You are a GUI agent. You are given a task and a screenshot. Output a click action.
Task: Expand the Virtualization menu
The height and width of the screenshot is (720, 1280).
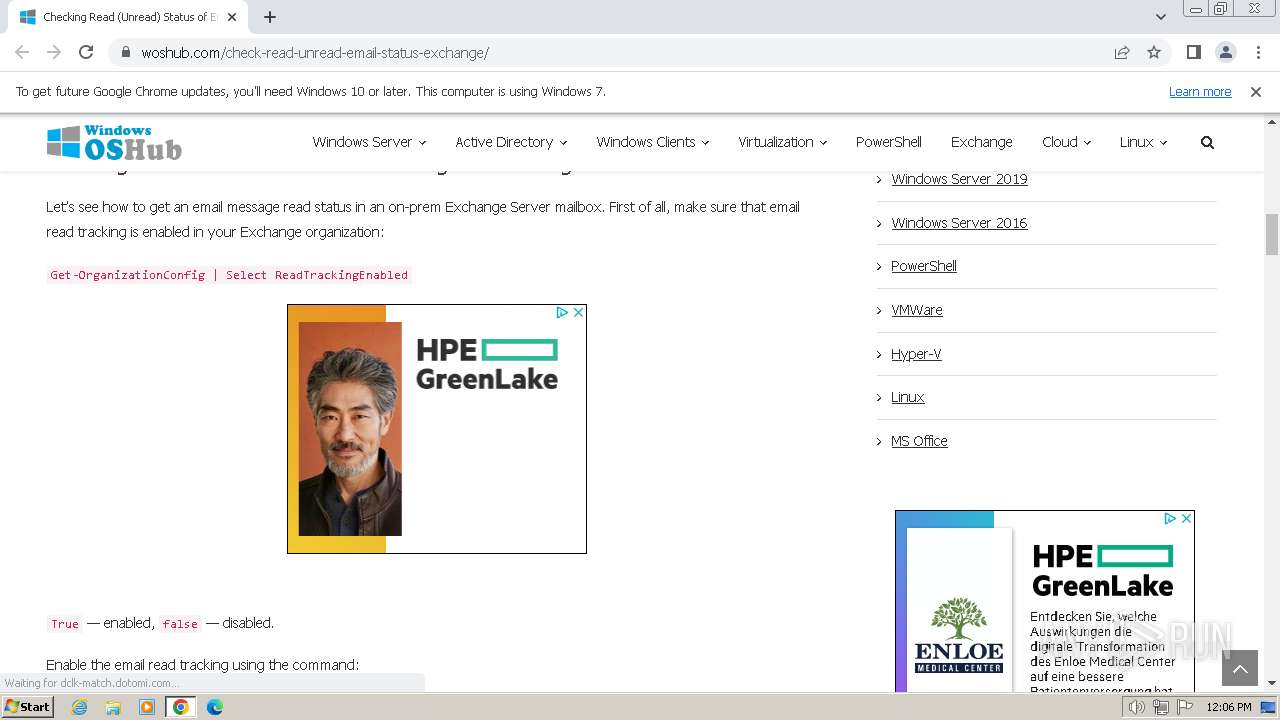tap(783, 142)
